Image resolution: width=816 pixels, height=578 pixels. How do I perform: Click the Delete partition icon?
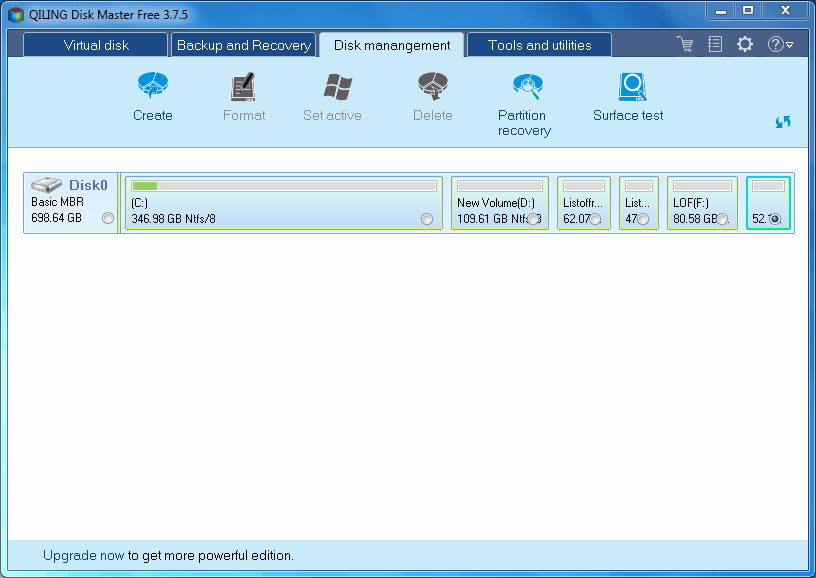click(x=432, y=86)
